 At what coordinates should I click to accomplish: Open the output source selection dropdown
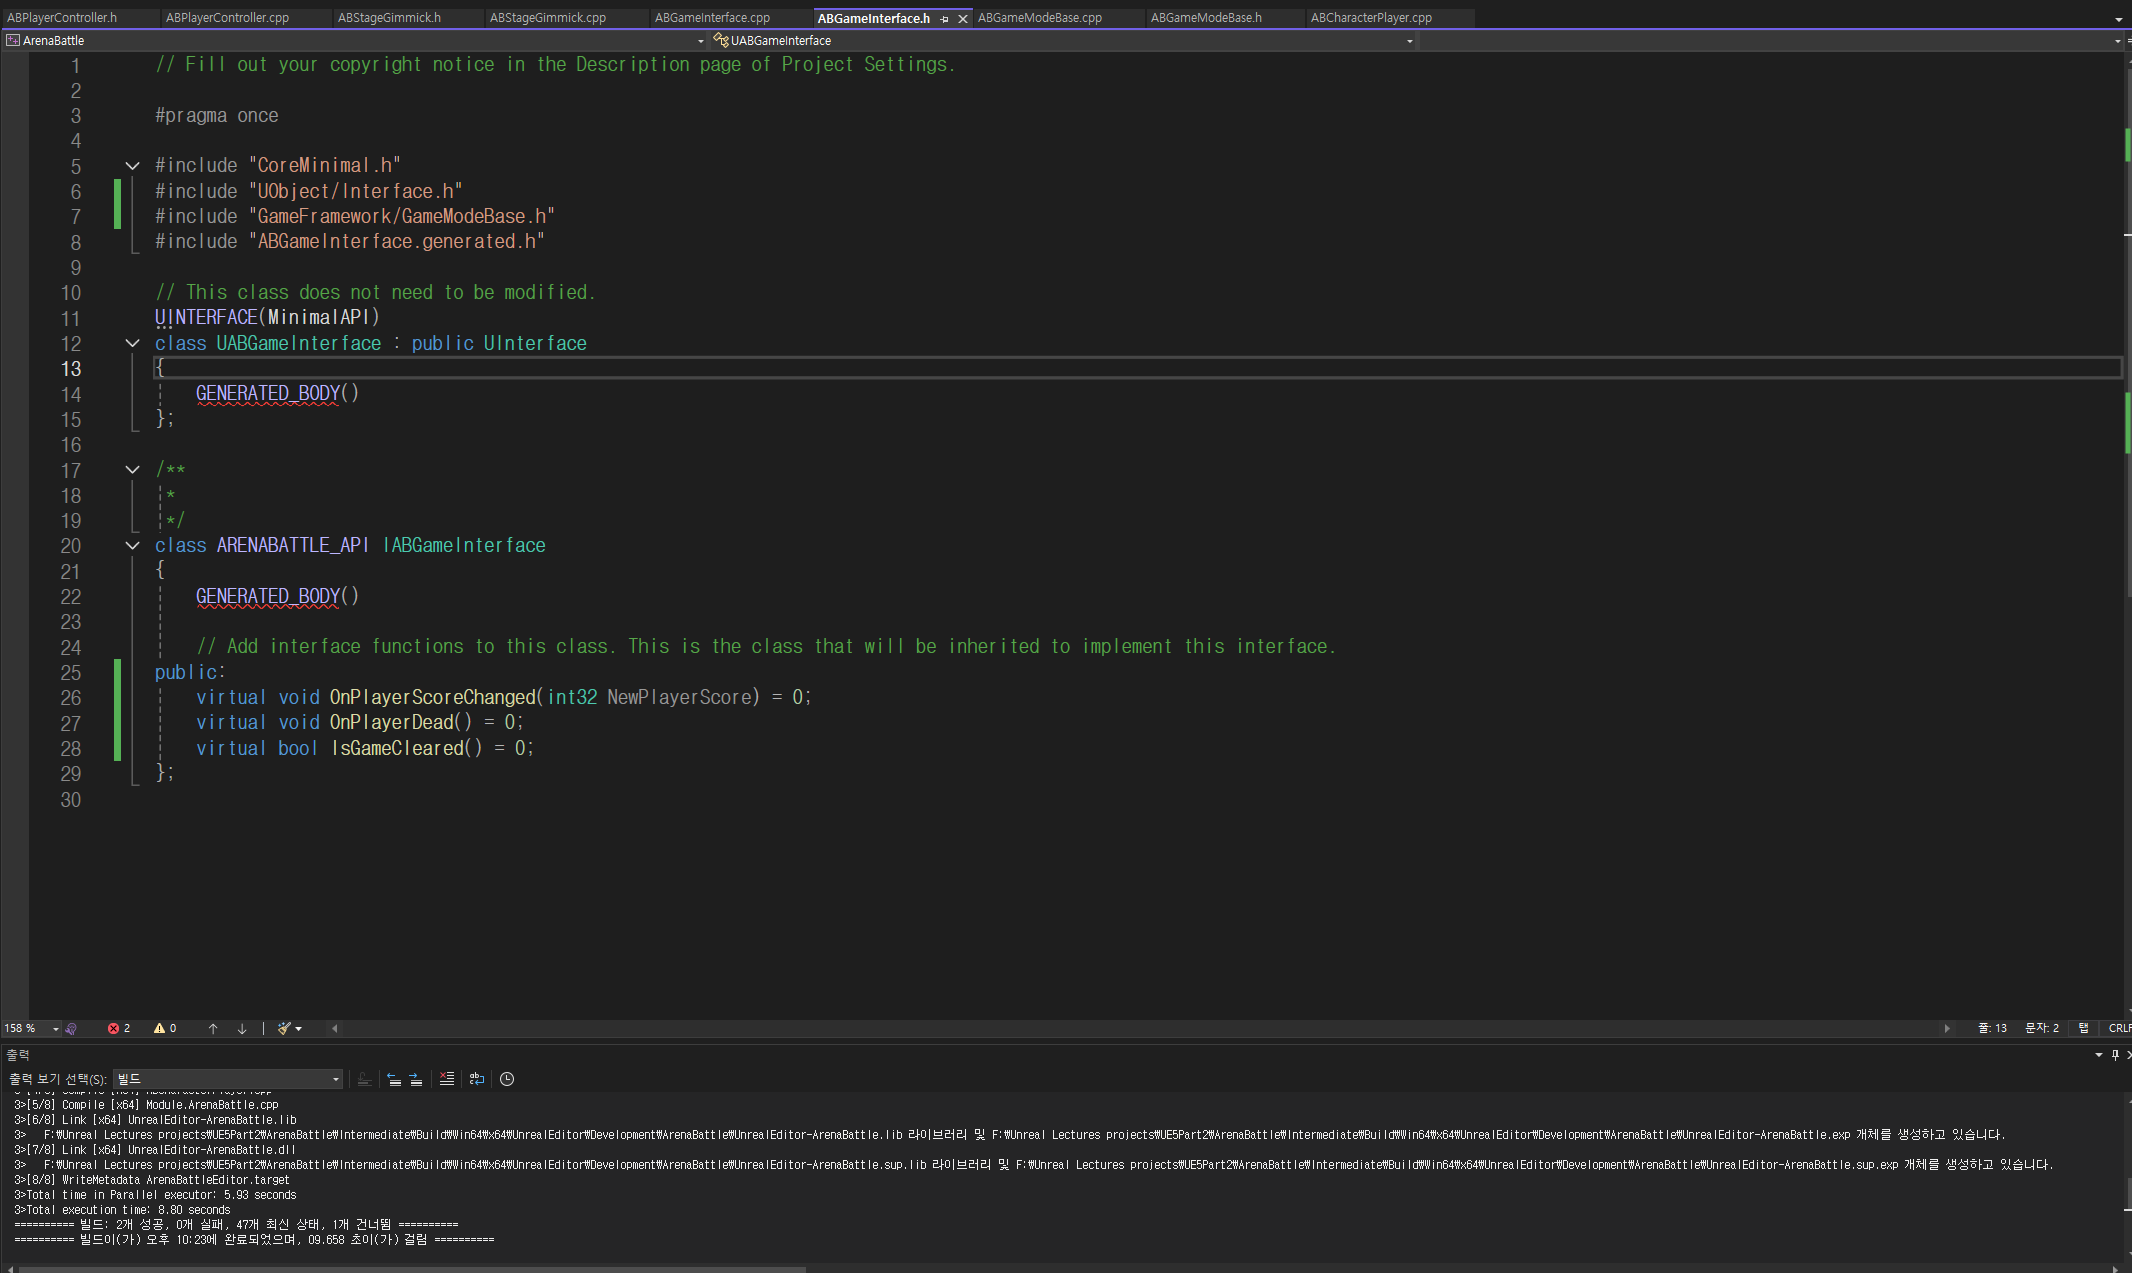click(228, 1079)
